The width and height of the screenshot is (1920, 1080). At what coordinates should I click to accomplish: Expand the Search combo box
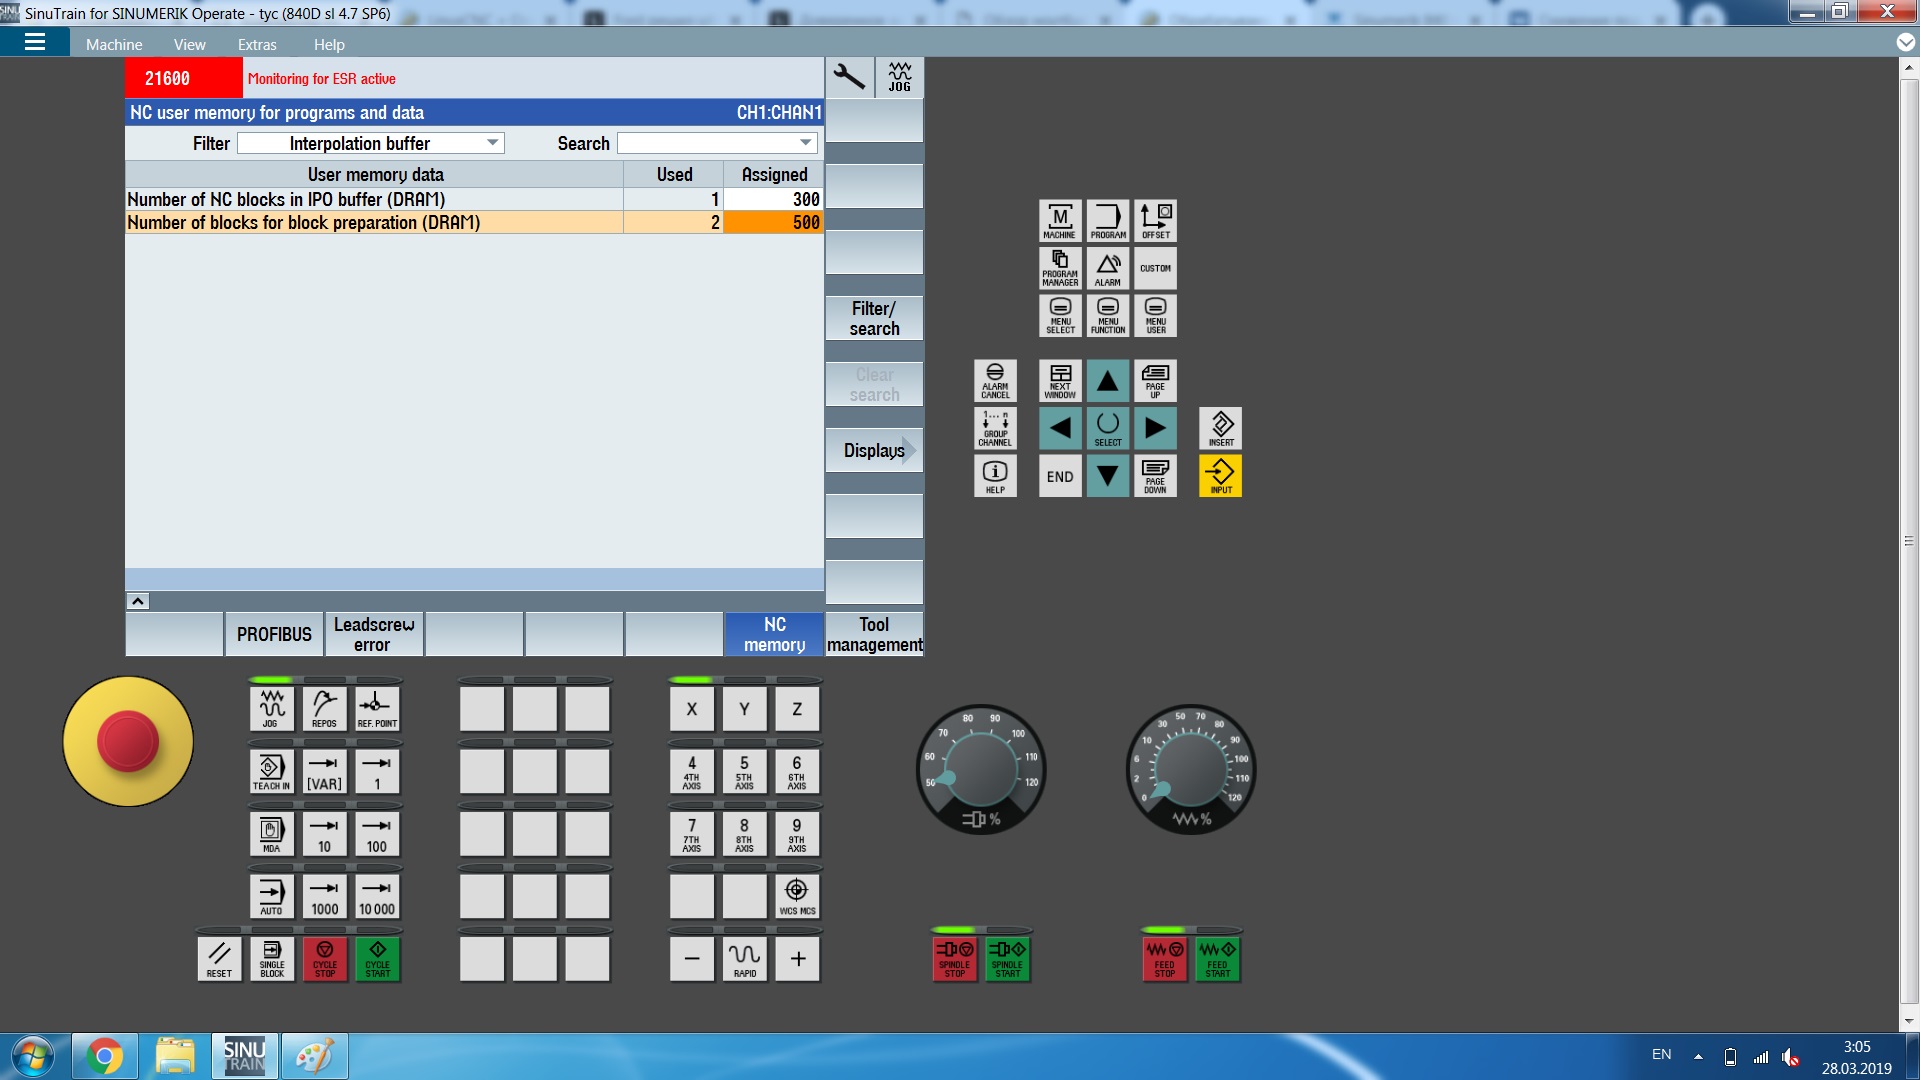[x=805, y=143]
